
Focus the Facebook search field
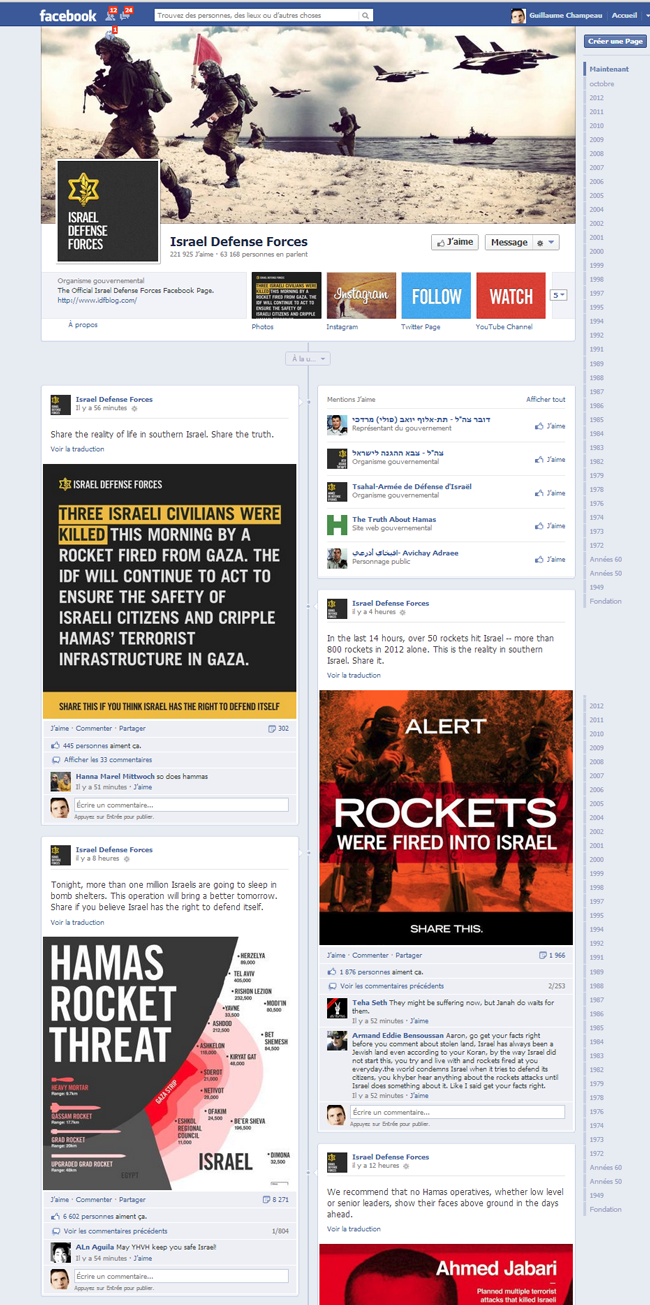click(258, 15)
